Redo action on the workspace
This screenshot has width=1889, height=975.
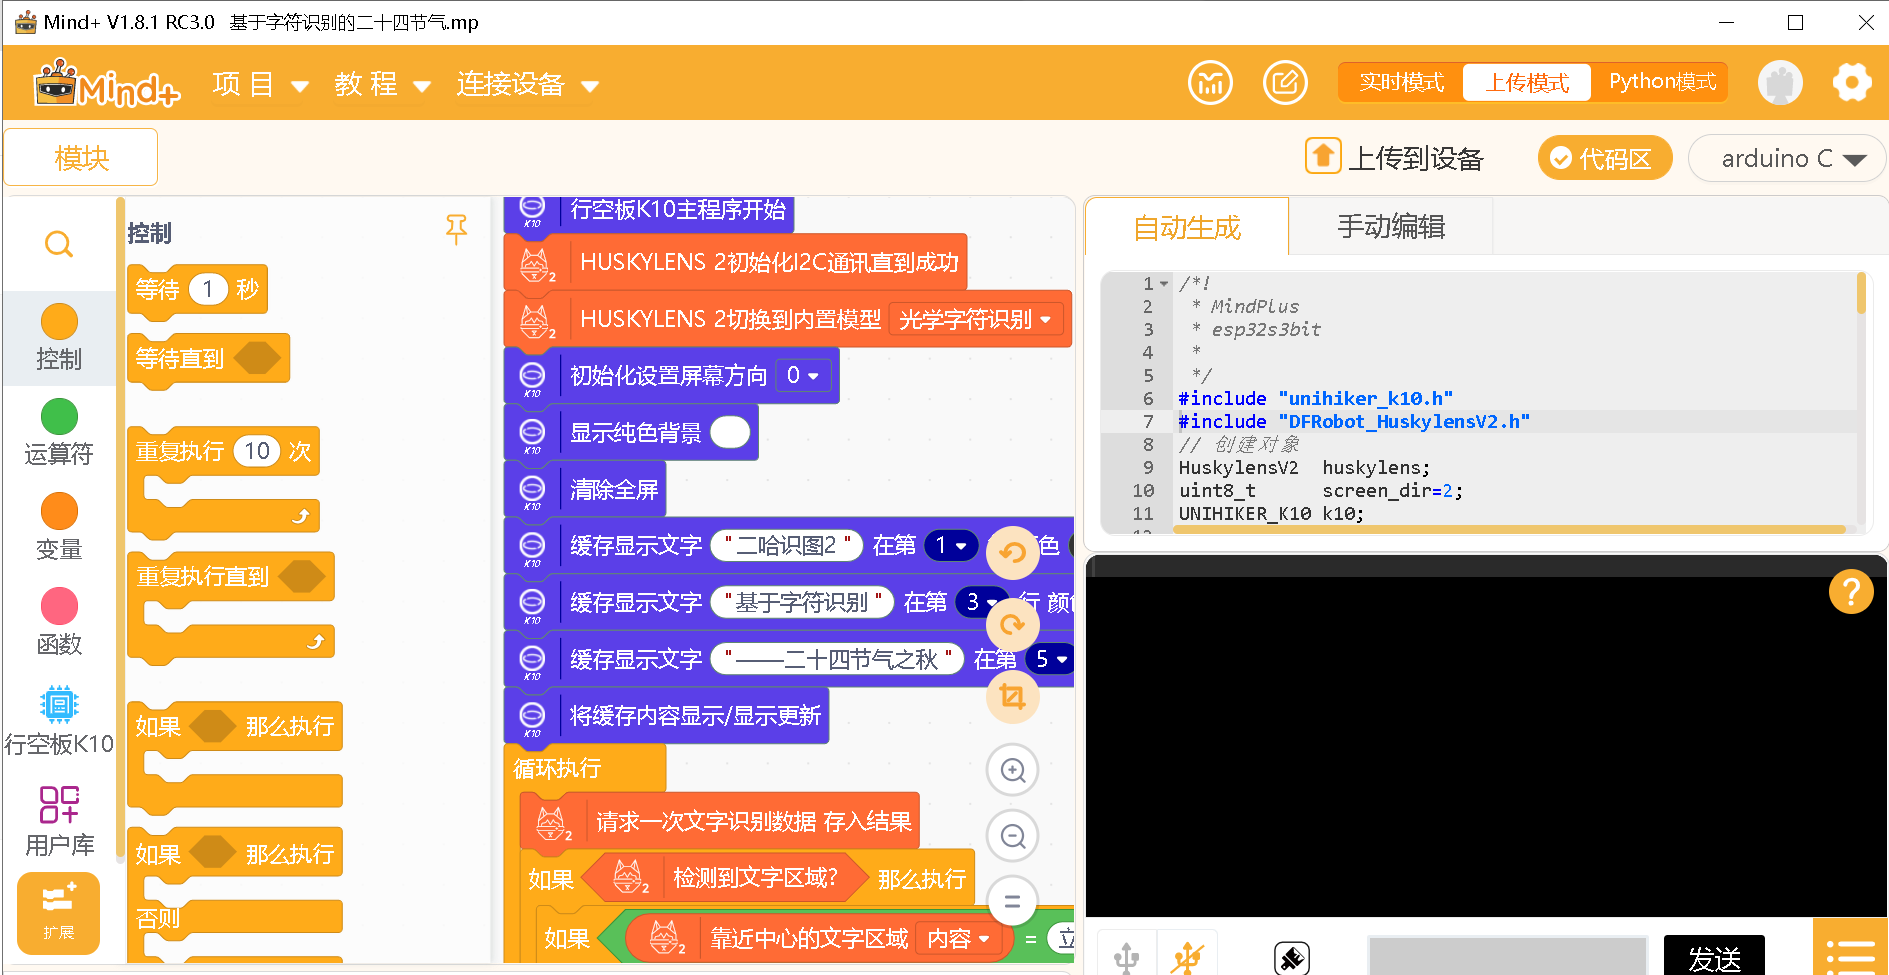(x=1012, y=625)
